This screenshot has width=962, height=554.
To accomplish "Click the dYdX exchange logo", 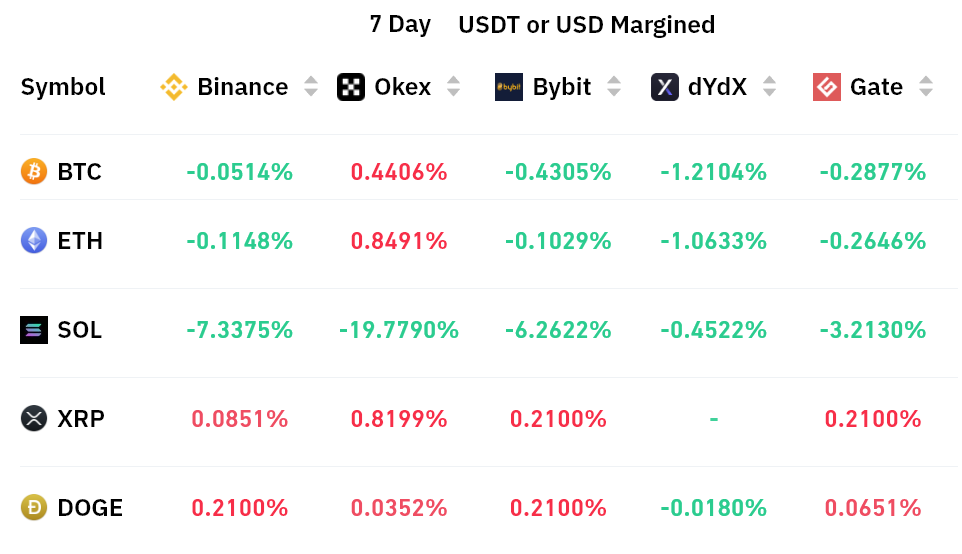I will [665, 87].
